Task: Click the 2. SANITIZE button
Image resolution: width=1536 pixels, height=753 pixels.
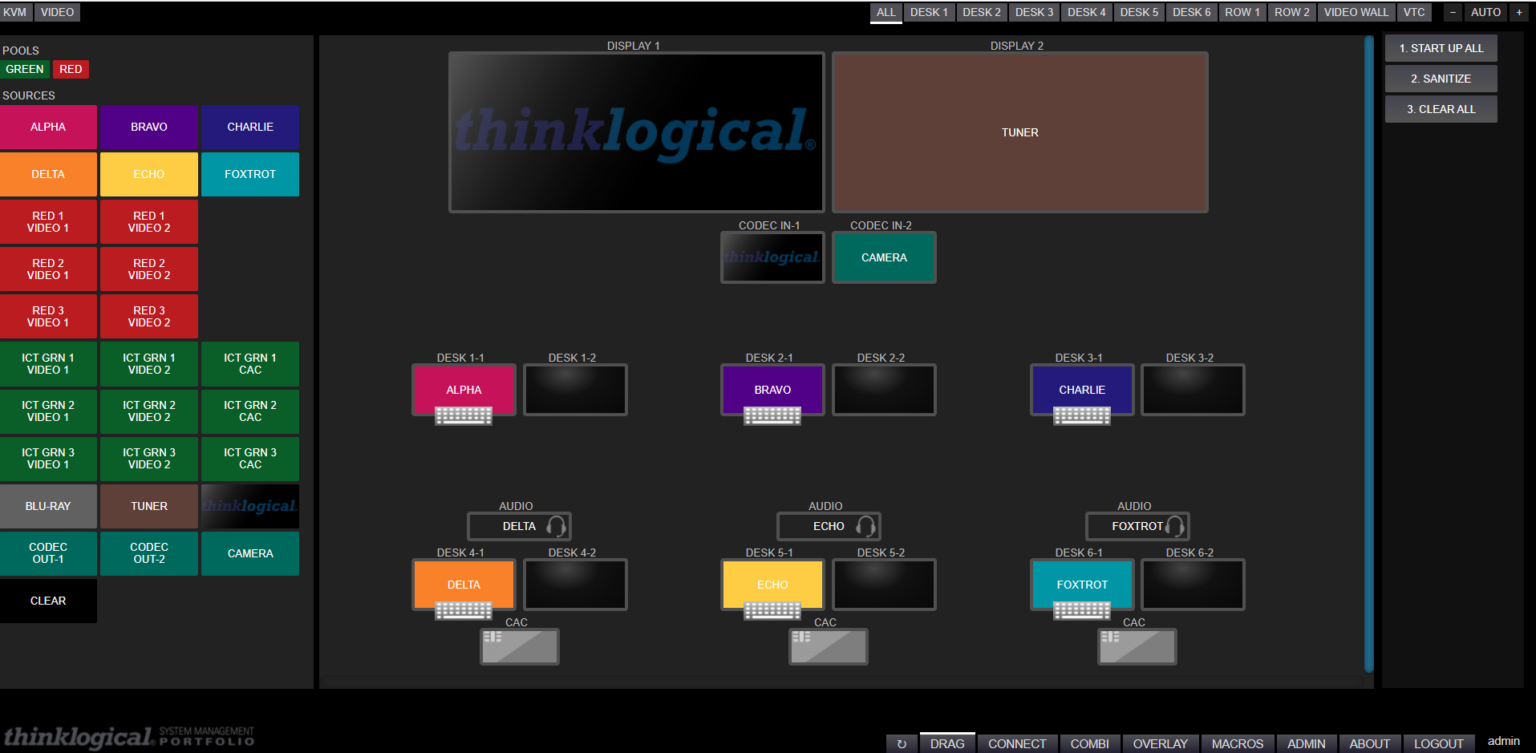Action: click(1441, 78)
